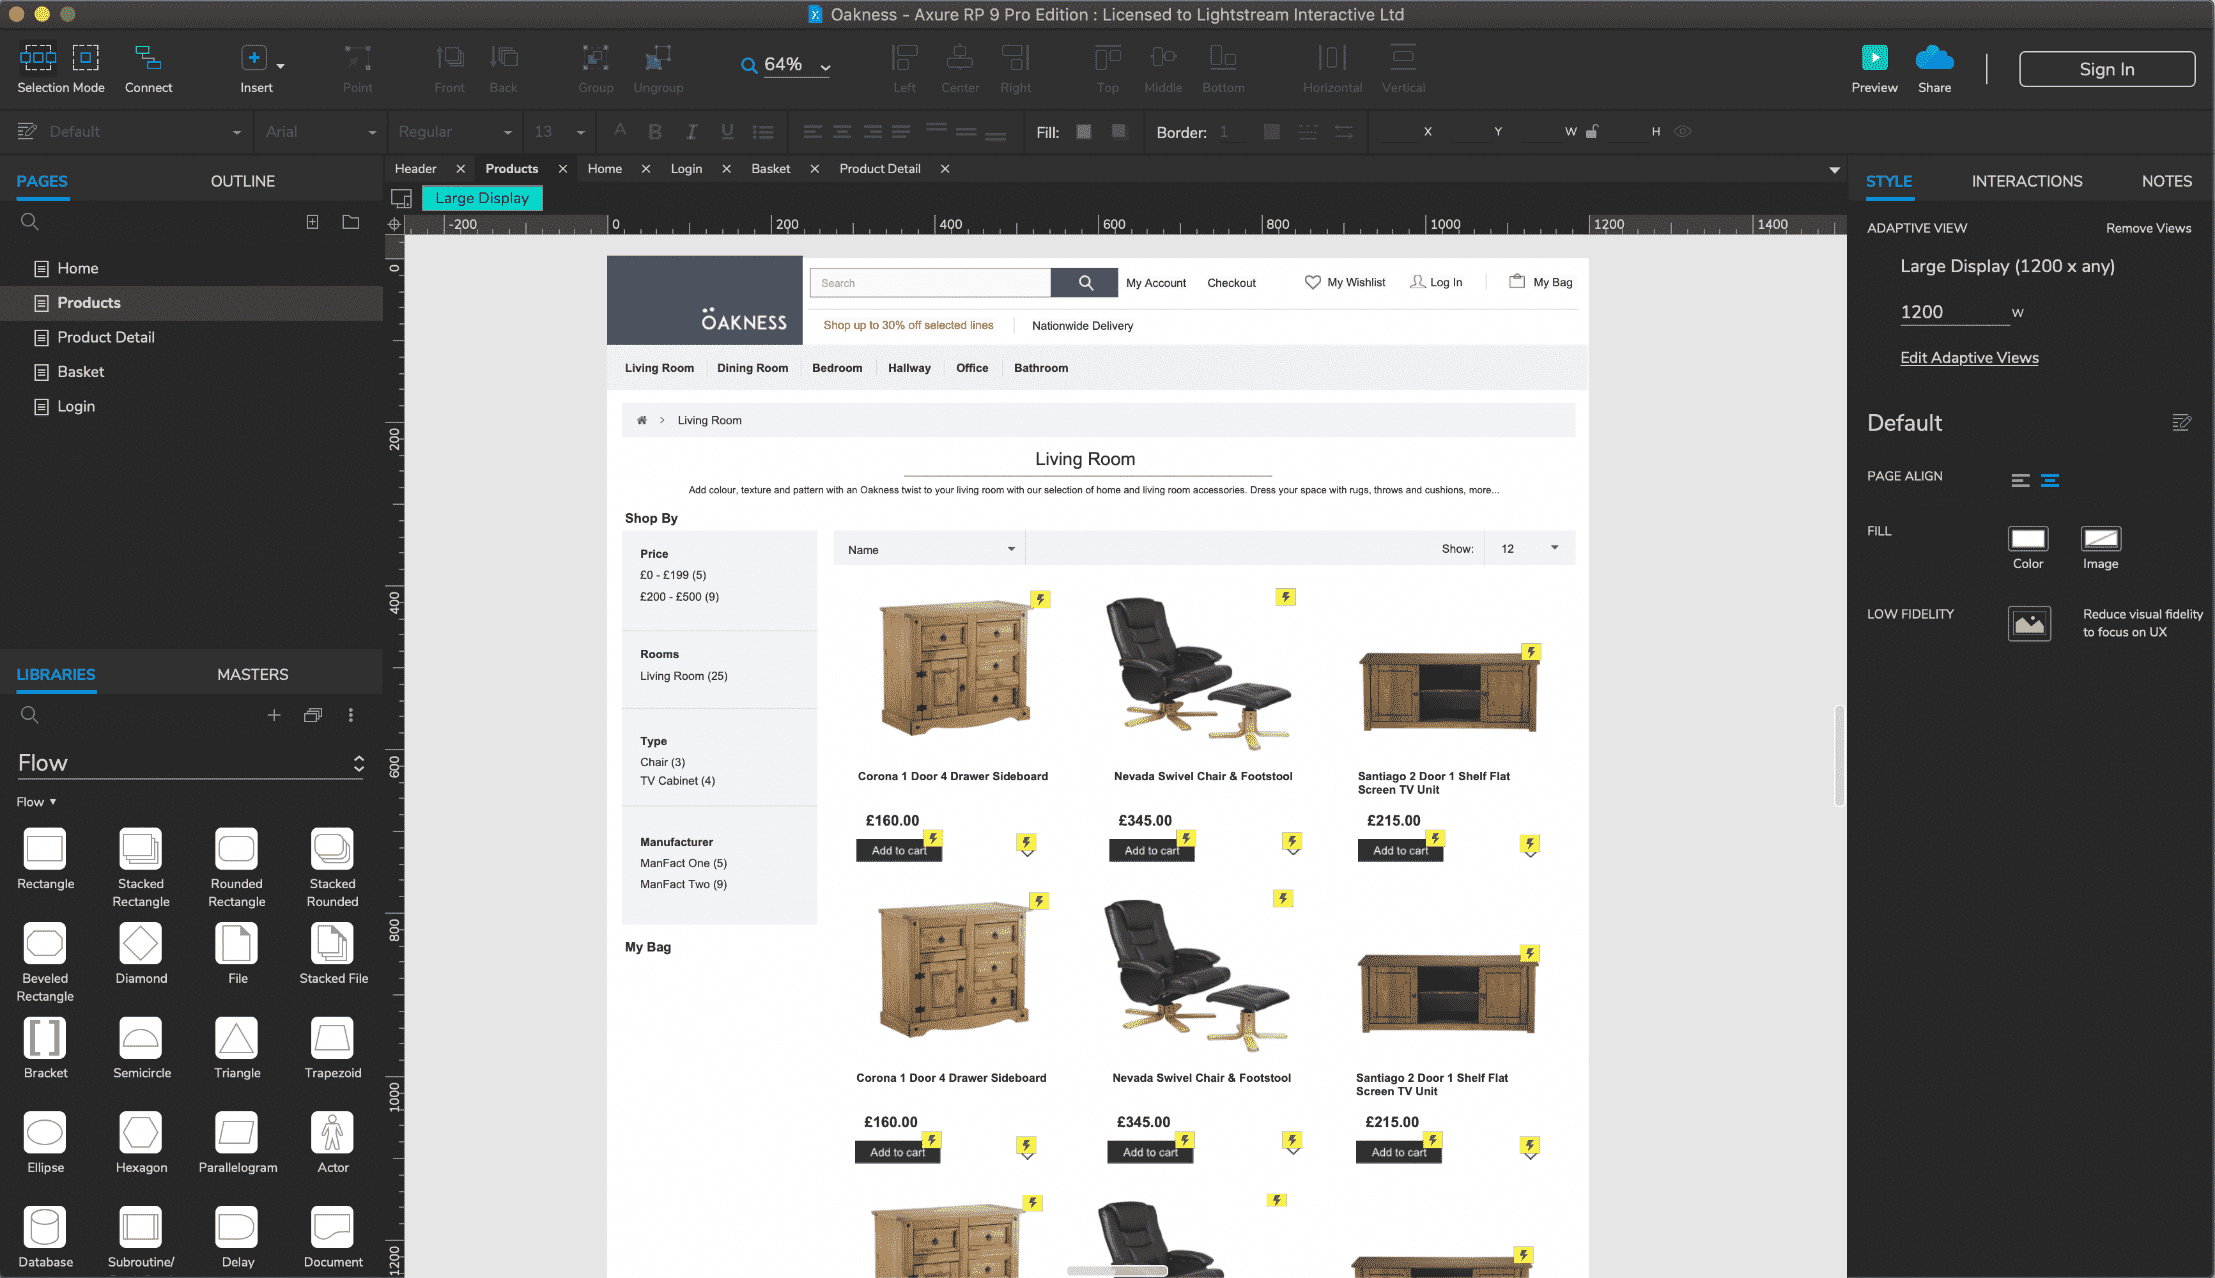Click the Fill Color swatch
The width and height of the screenshot is (2215, 1278).
click(x=2027, y=539)
